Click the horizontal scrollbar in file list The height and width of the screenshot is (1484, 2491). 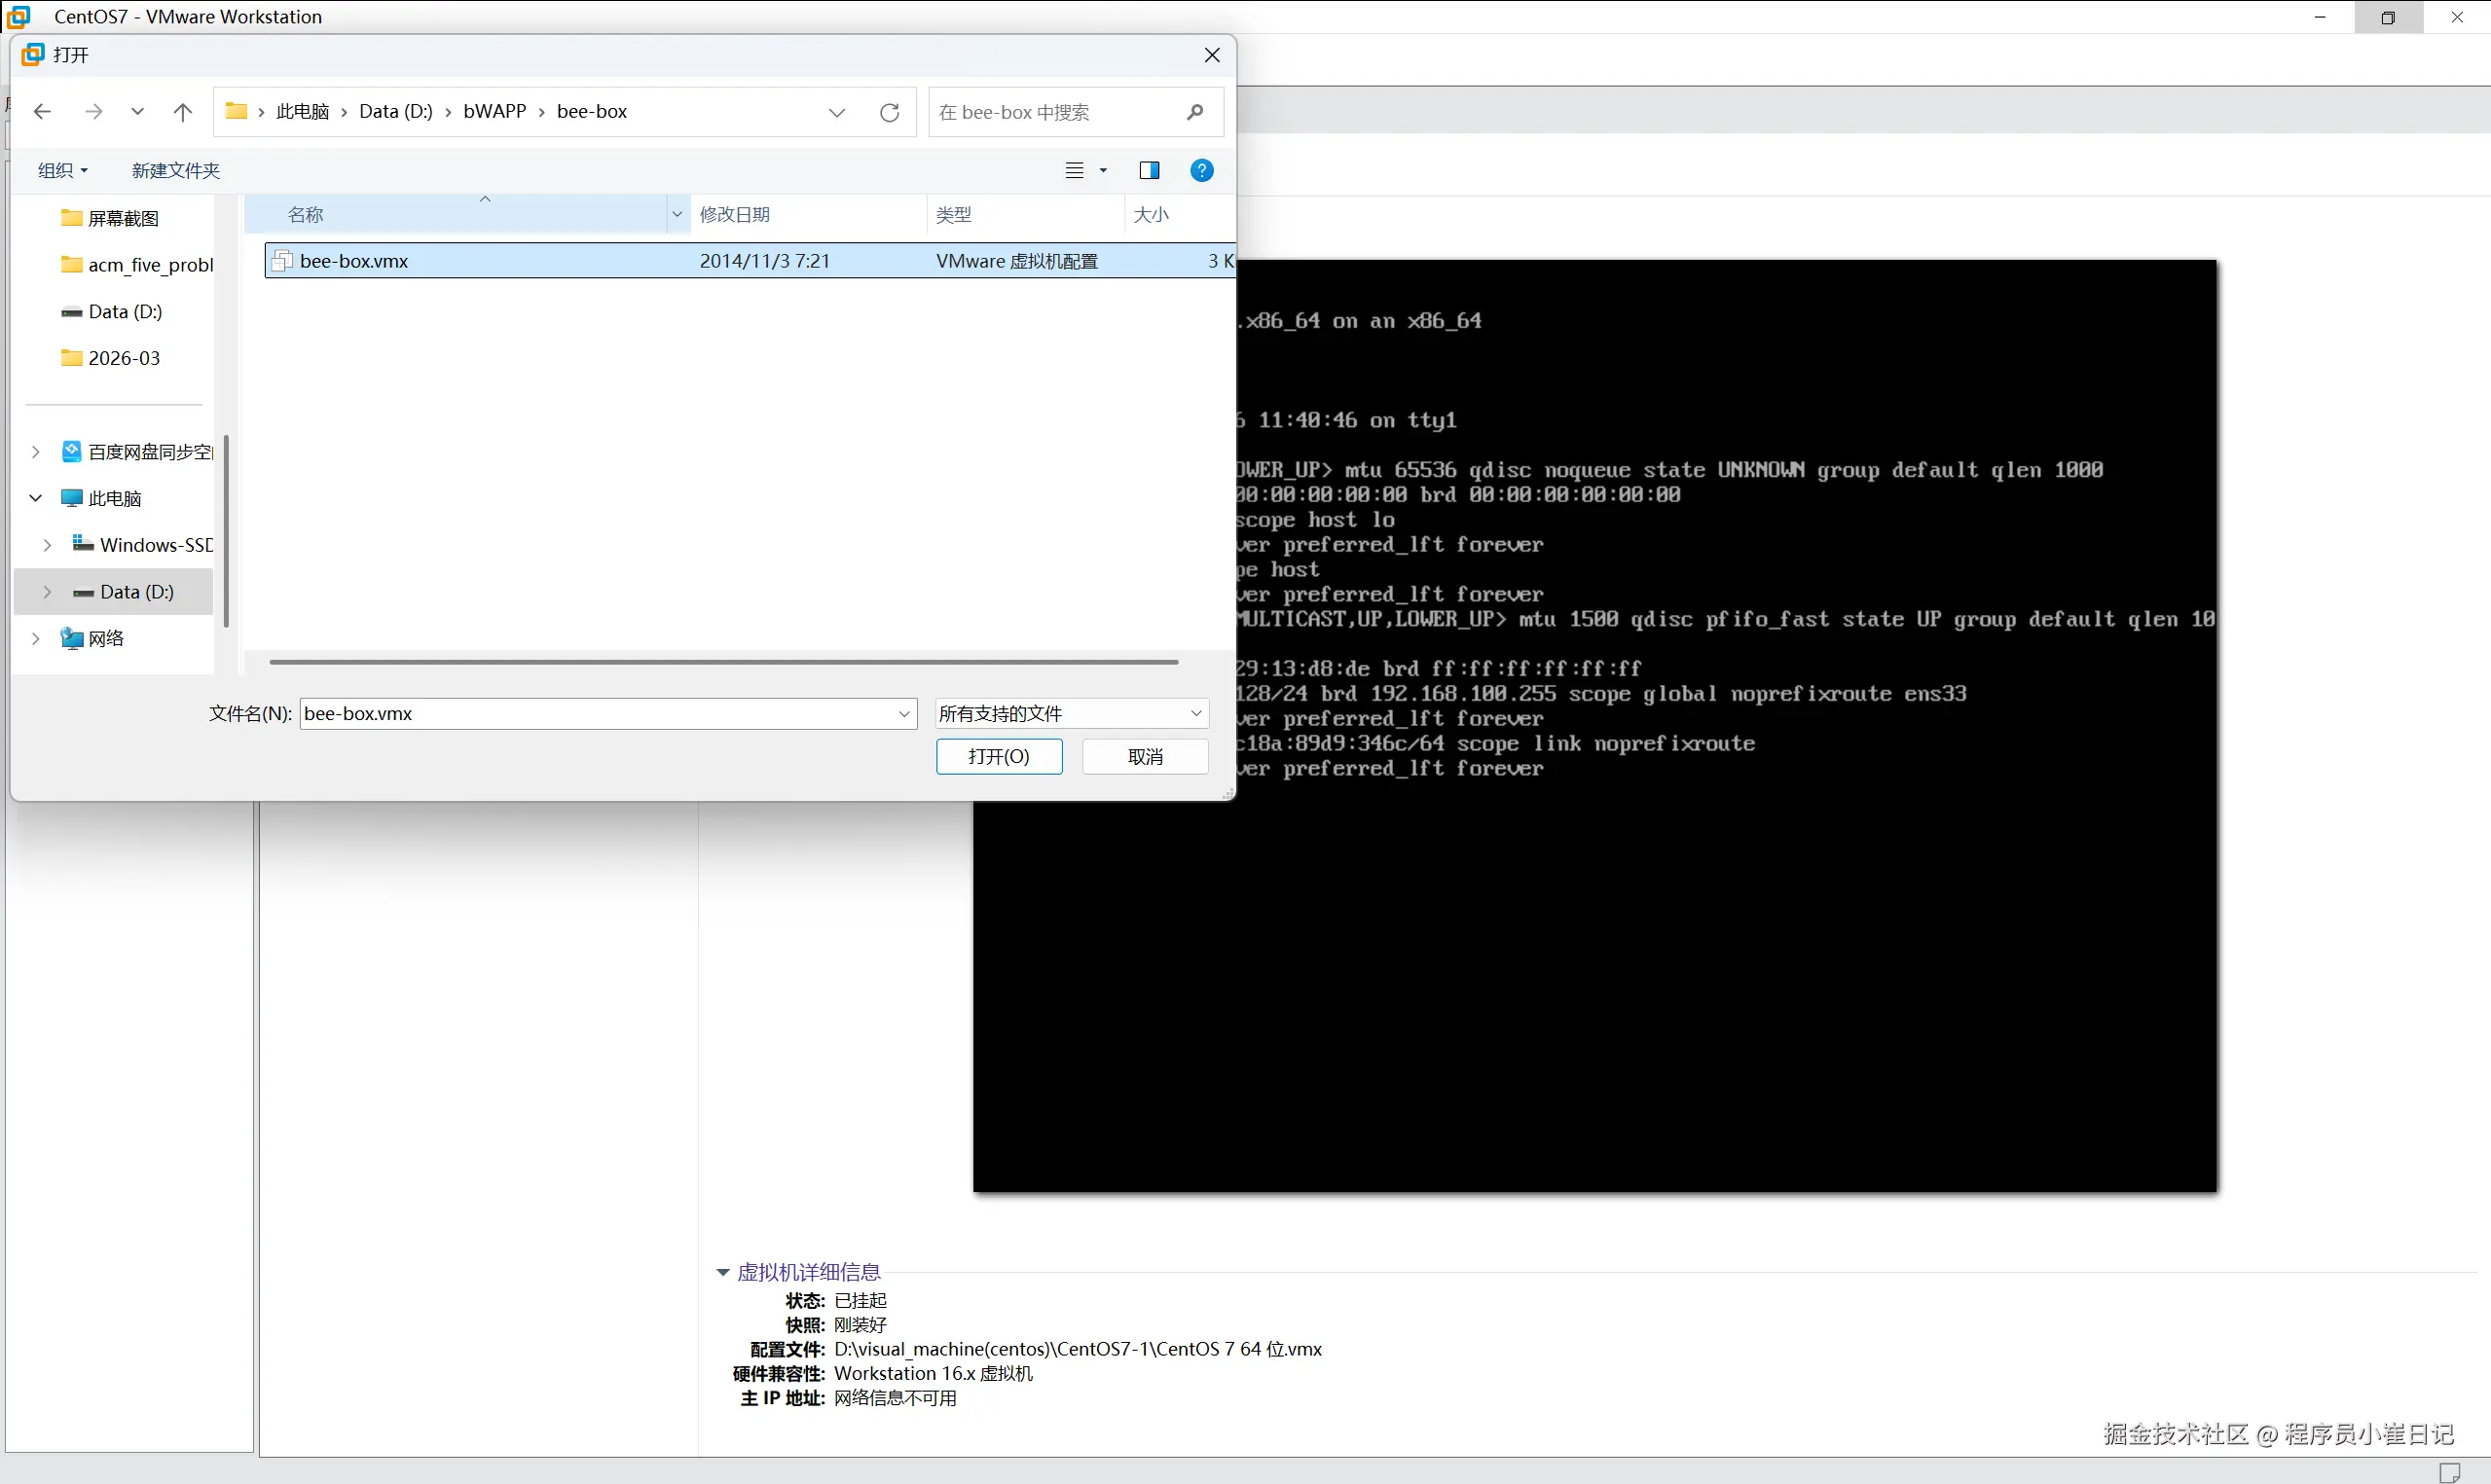(x=723, y=662)
